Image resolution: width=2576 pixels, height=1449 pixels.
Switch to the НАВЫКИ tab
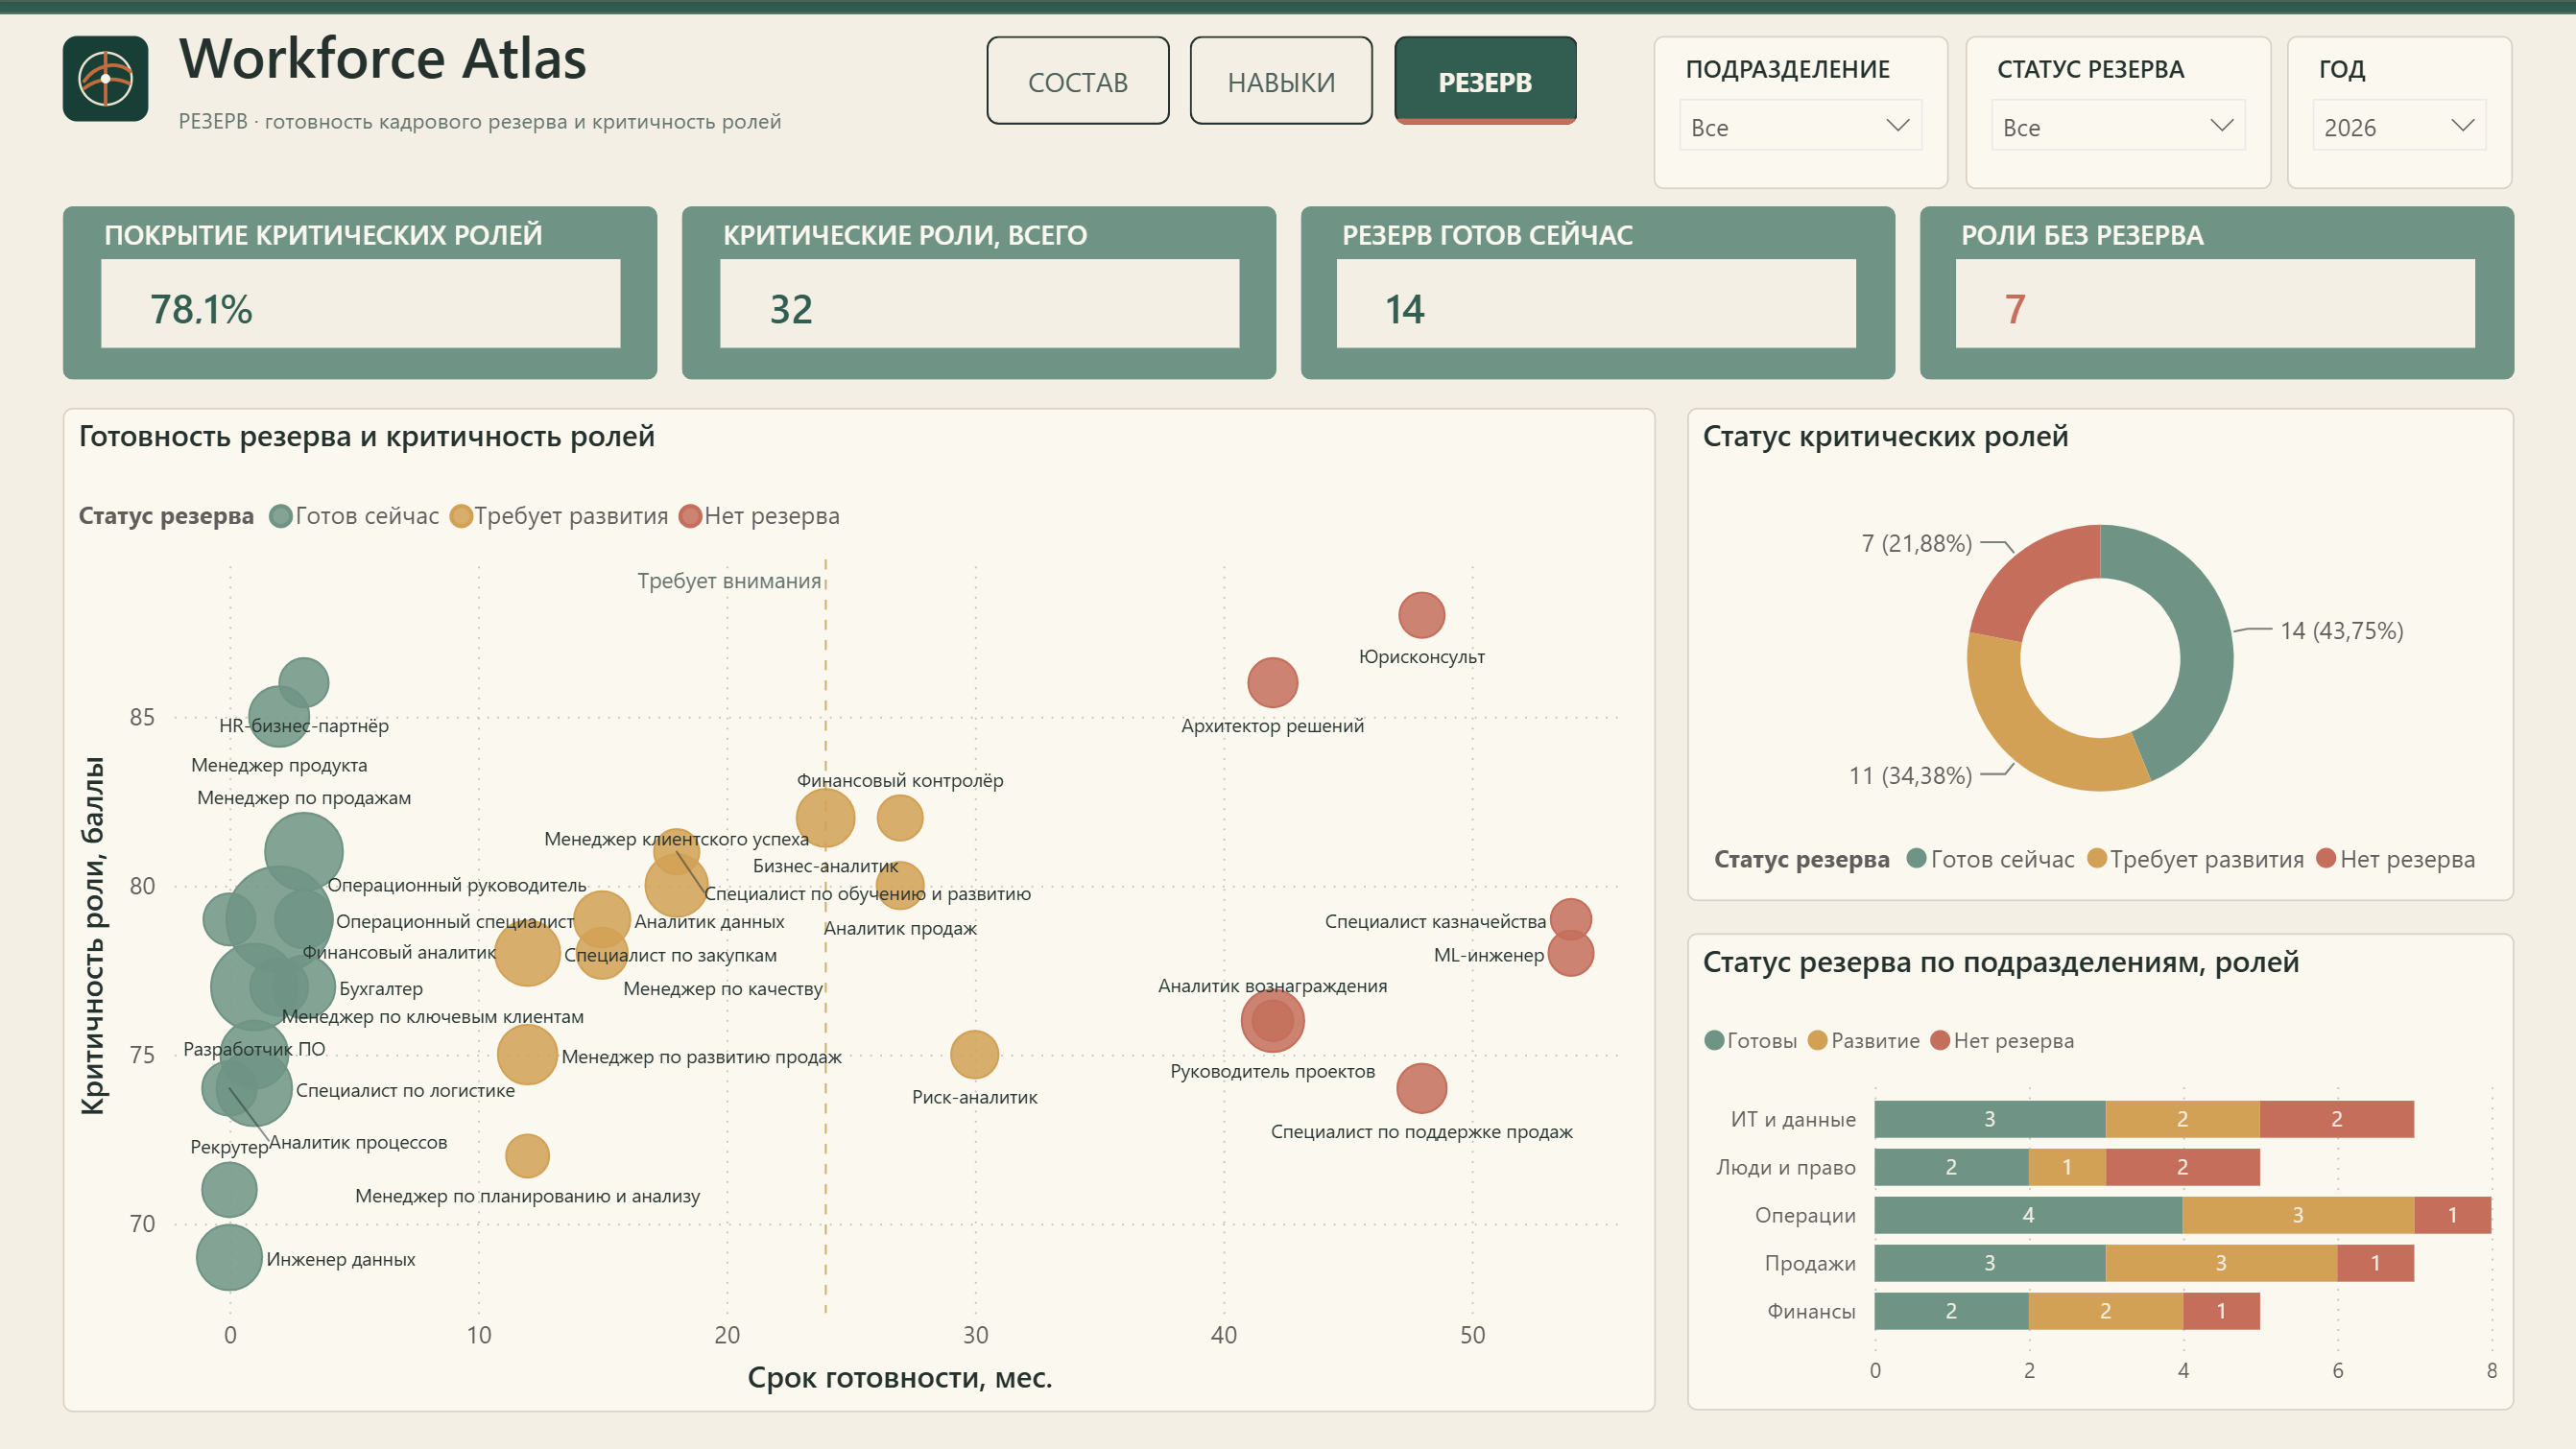(1281, 81)
